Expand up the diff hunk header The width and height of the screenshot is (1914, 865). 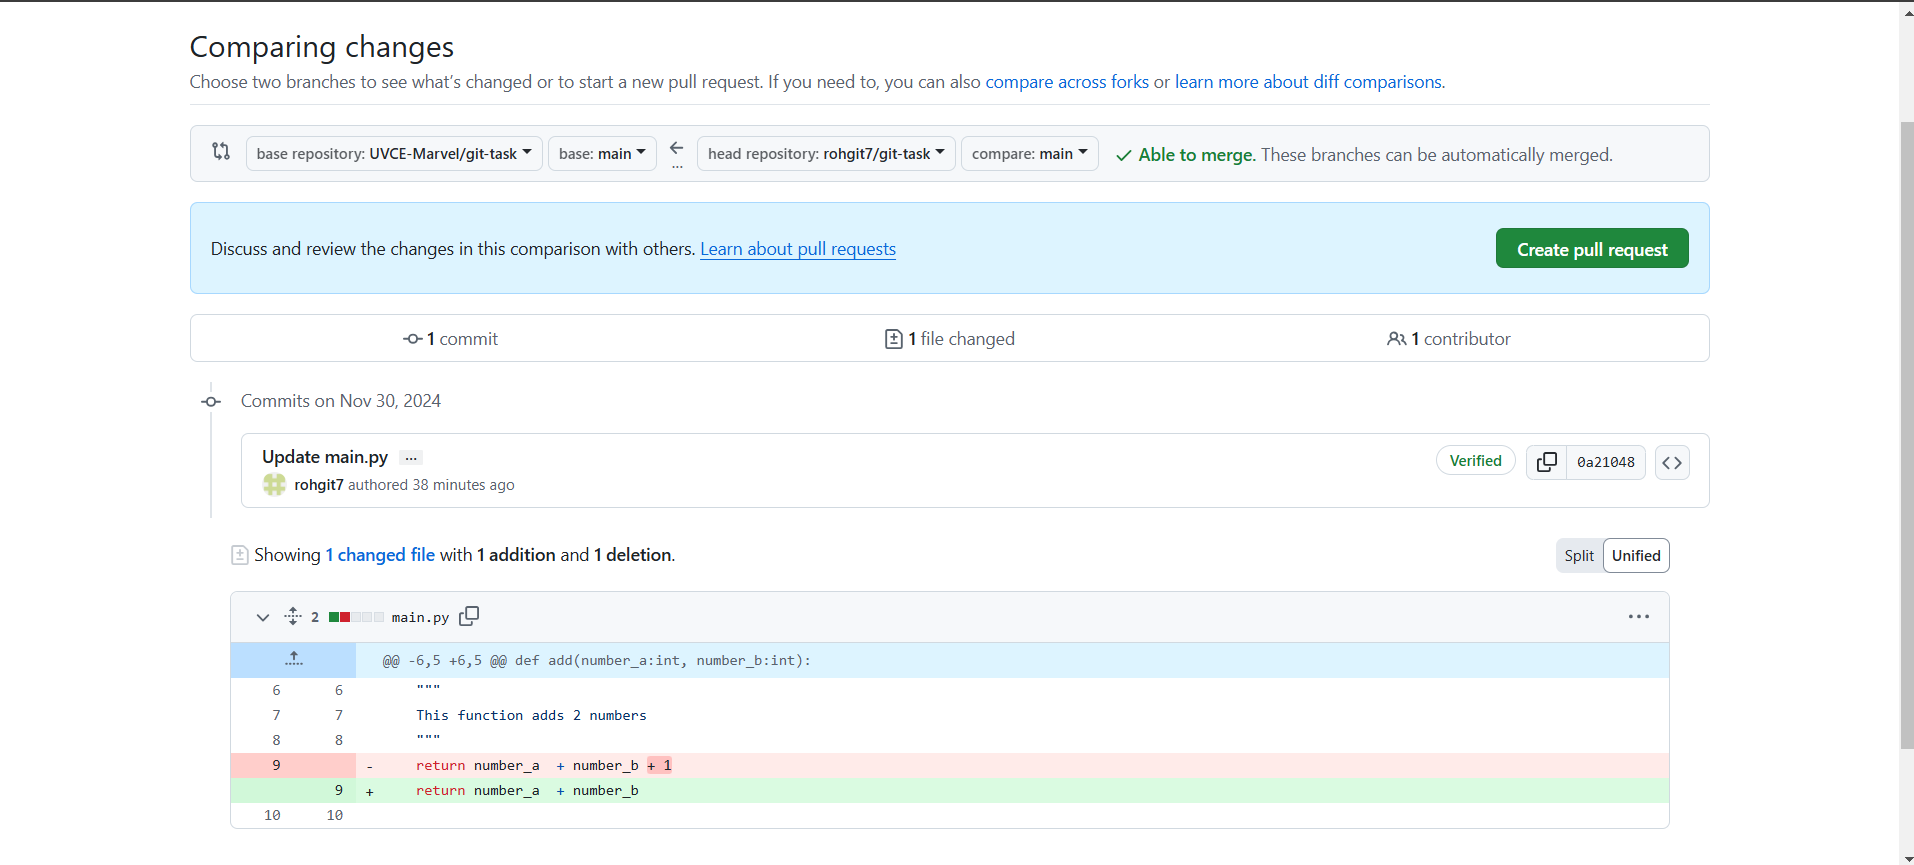tap(293, 660)
